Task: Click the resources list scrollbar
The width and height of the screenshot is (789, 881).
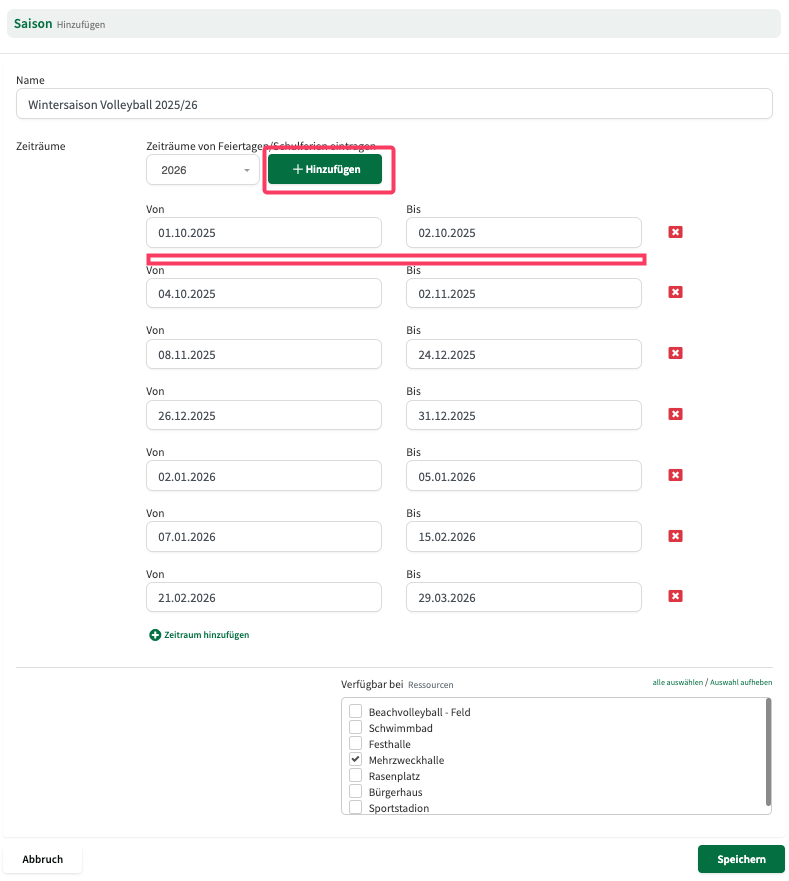Action: click(768, 752)
